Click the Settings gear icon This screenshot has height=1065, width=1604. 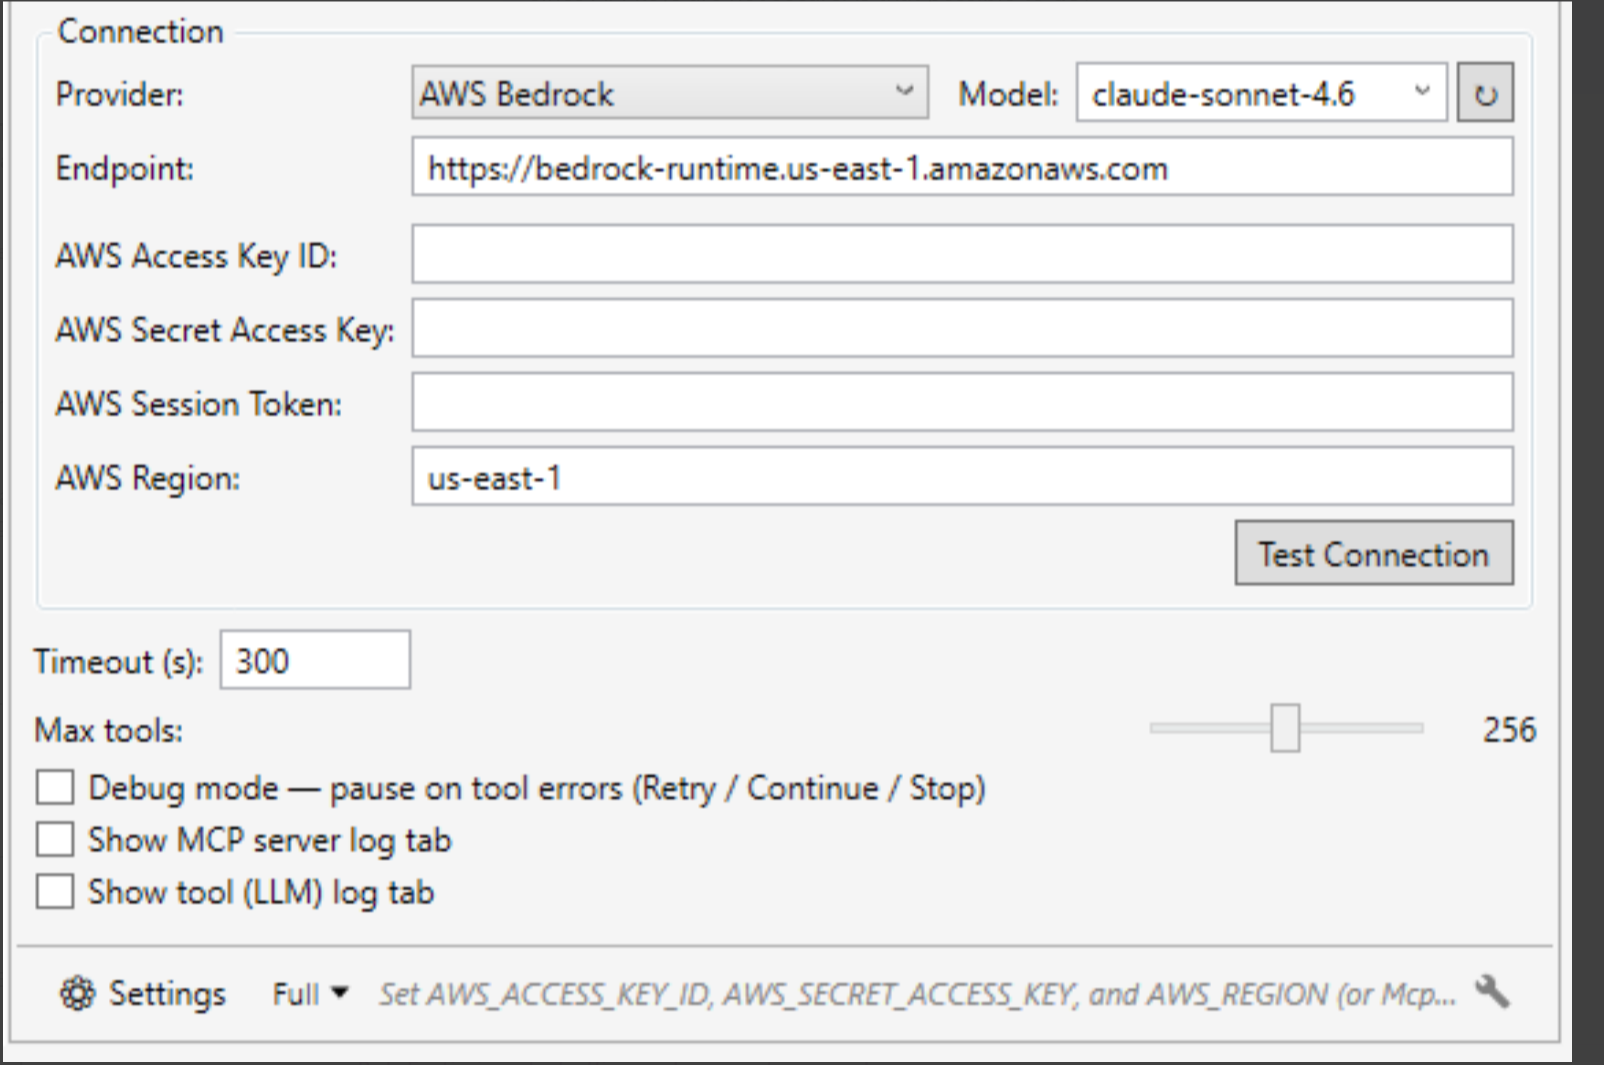pyautogui.click(x=77, y=993)
